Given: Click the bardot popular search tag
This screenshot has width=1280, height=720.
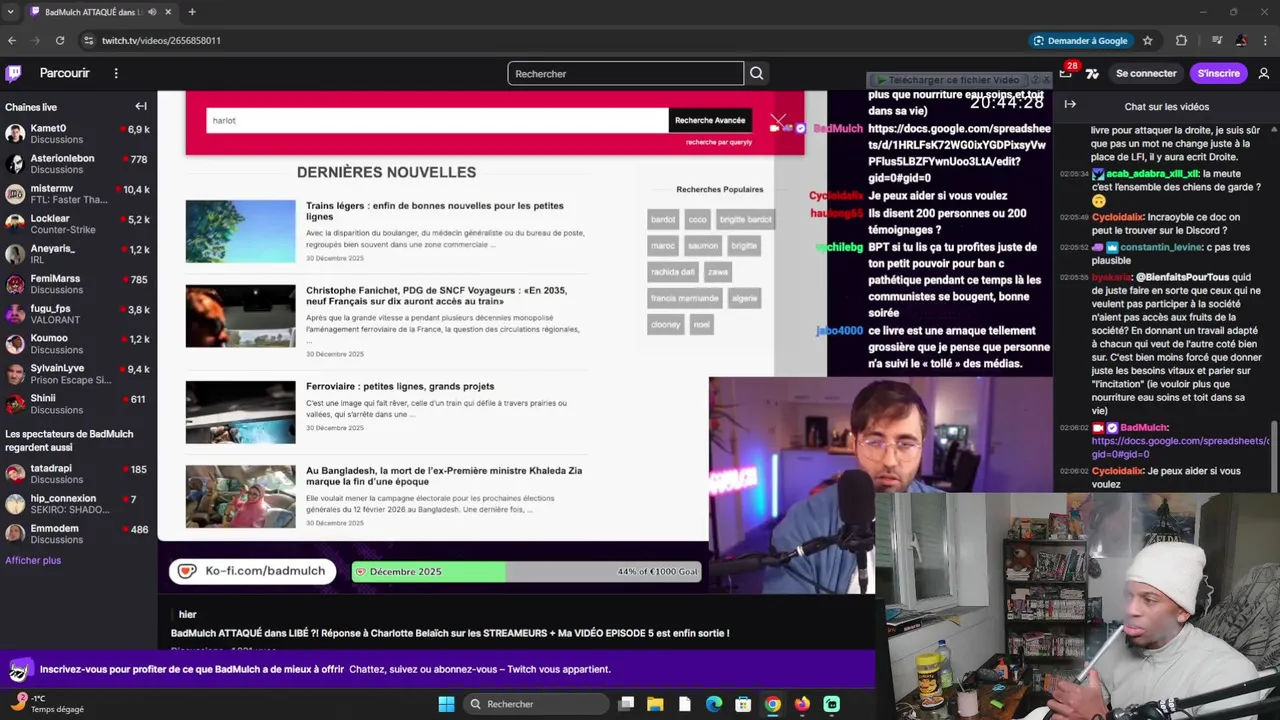Looking at the screenshot, I should coord(663,219).
